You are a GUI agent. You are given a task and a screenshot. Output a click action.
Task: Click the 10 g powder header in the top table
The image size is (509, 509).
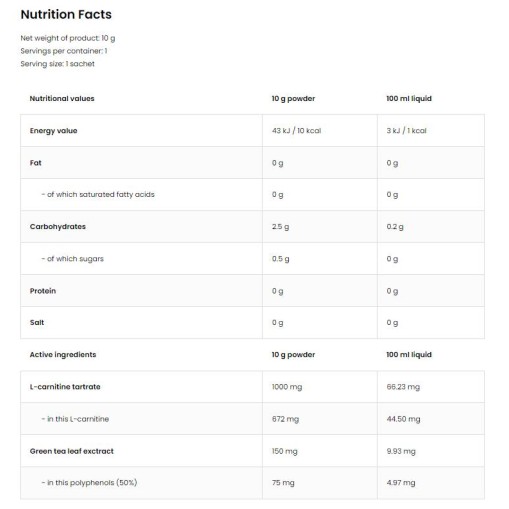(x=293, y=99)
